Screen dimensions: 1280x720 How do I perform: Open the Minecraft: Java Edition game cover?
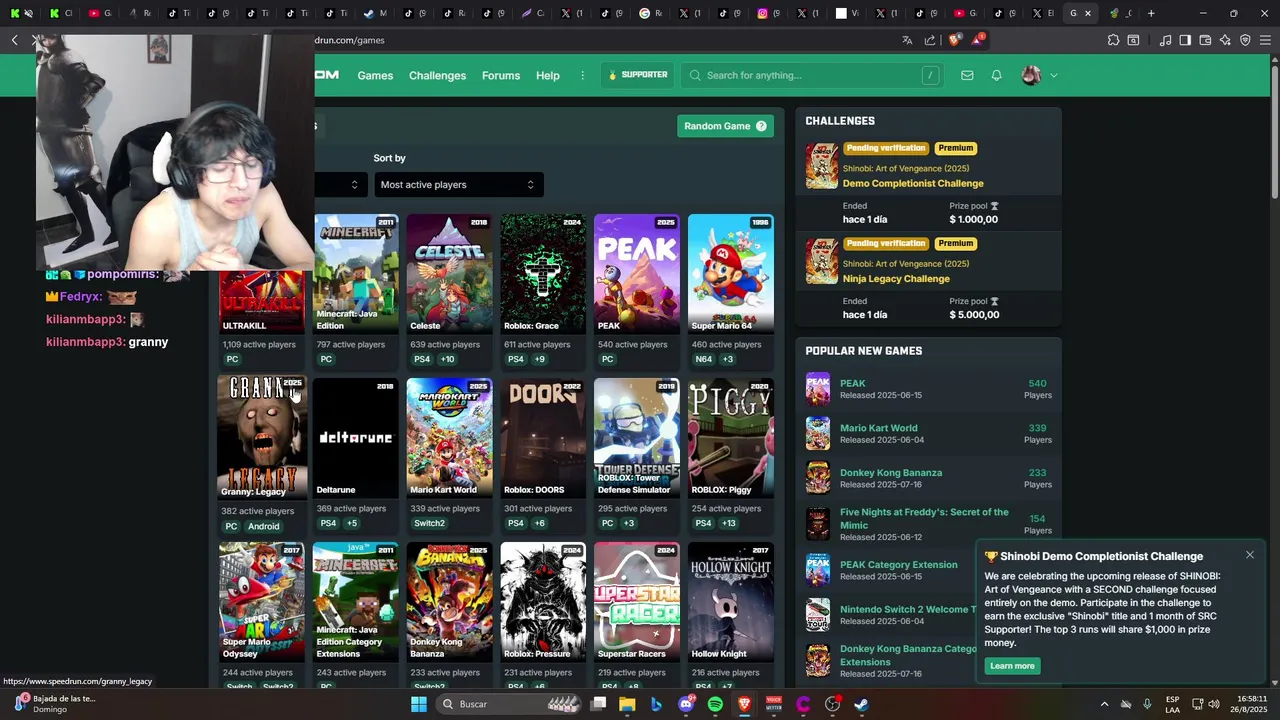point(355,274)
